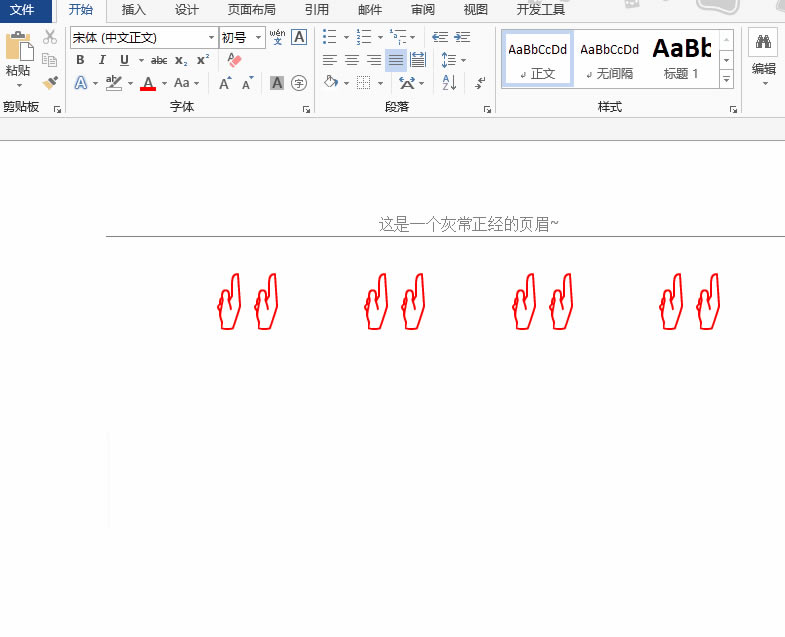785x637 pixels.
Task: Open paragraph dialog launcher
Action: (x=487, y=109)
